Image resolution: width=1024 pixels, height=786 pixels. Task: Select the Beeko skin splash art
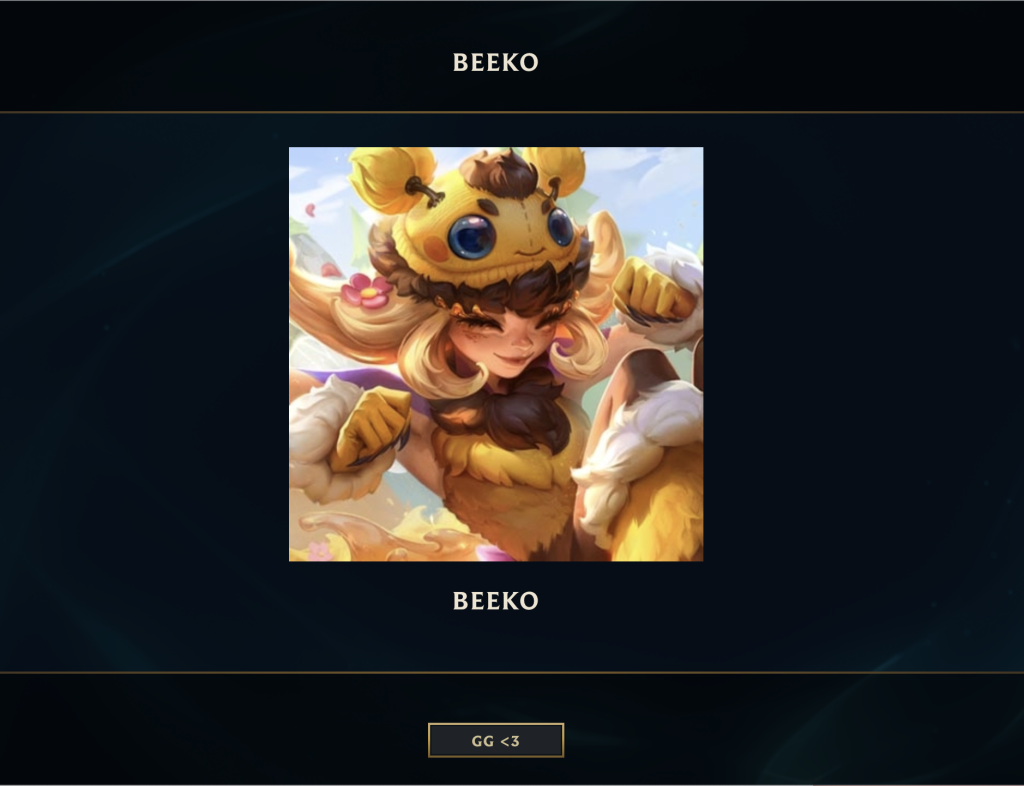pos(496,354)
